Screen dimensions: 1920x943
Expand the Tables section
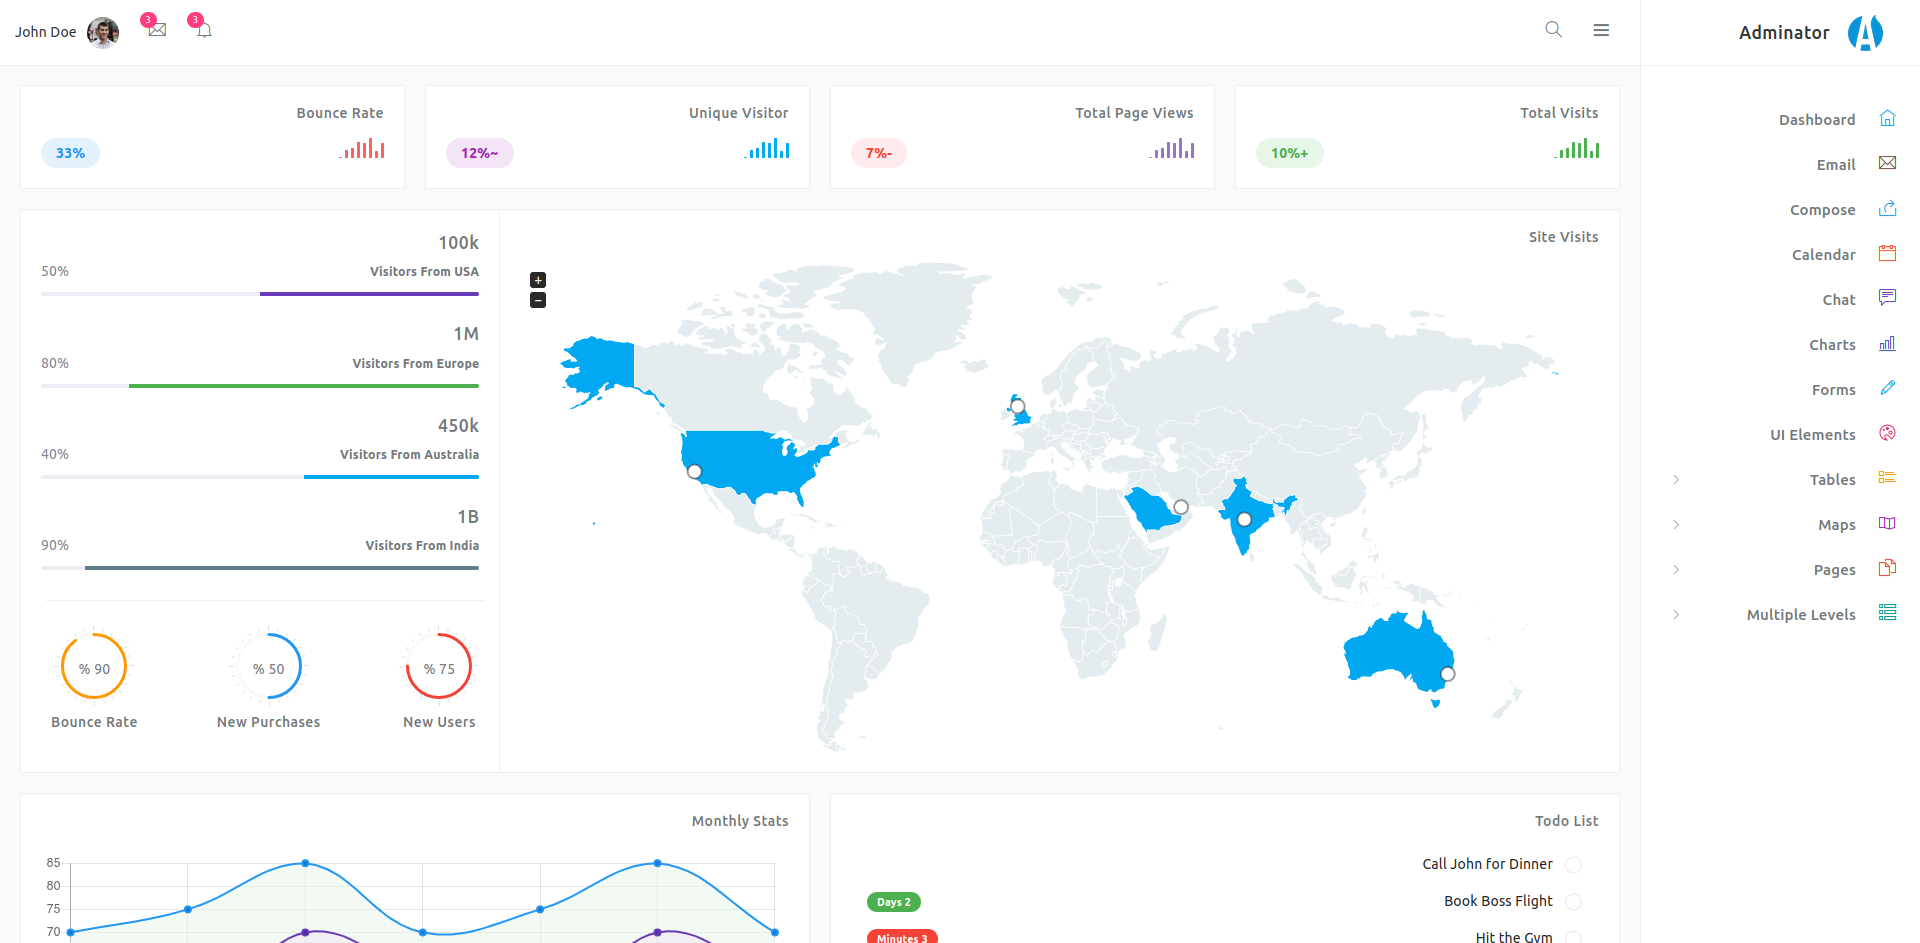[x=1676, y=479]
